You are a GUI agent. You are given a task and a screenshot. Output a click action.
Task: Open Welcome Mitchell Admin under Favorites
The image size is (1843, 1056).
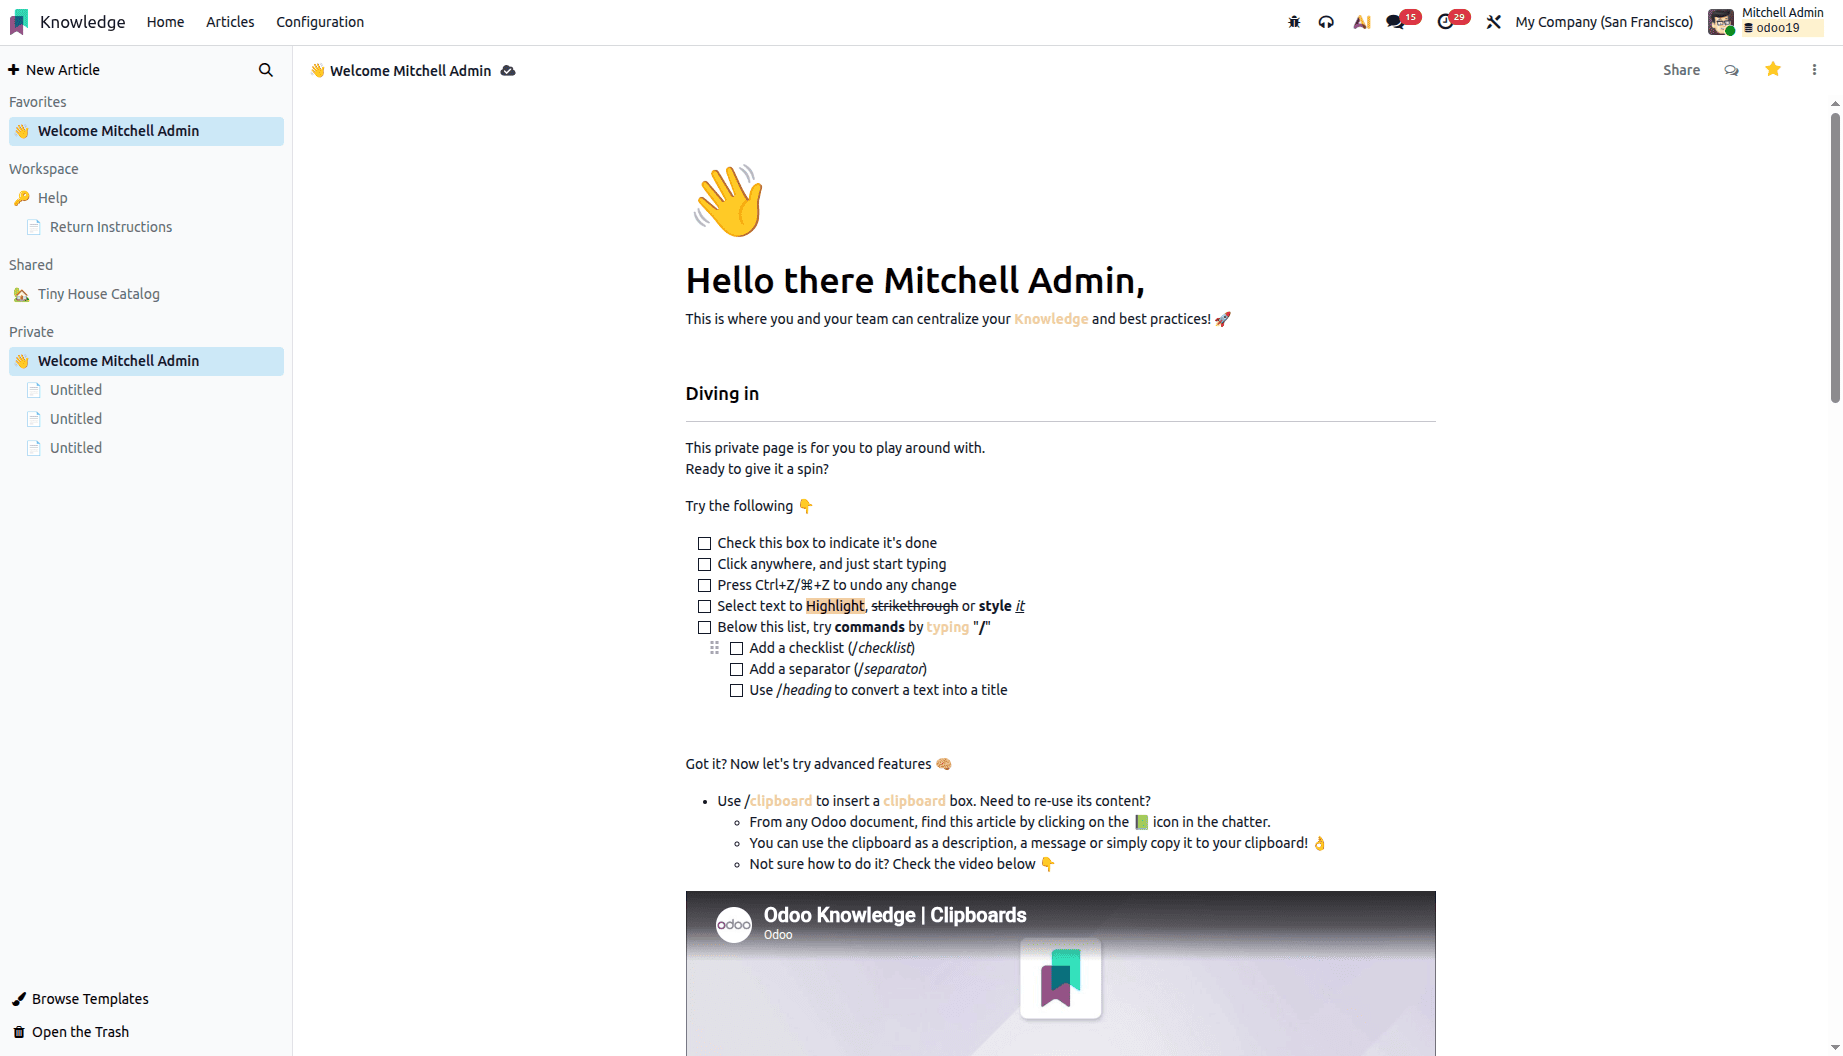pos(146,131)
